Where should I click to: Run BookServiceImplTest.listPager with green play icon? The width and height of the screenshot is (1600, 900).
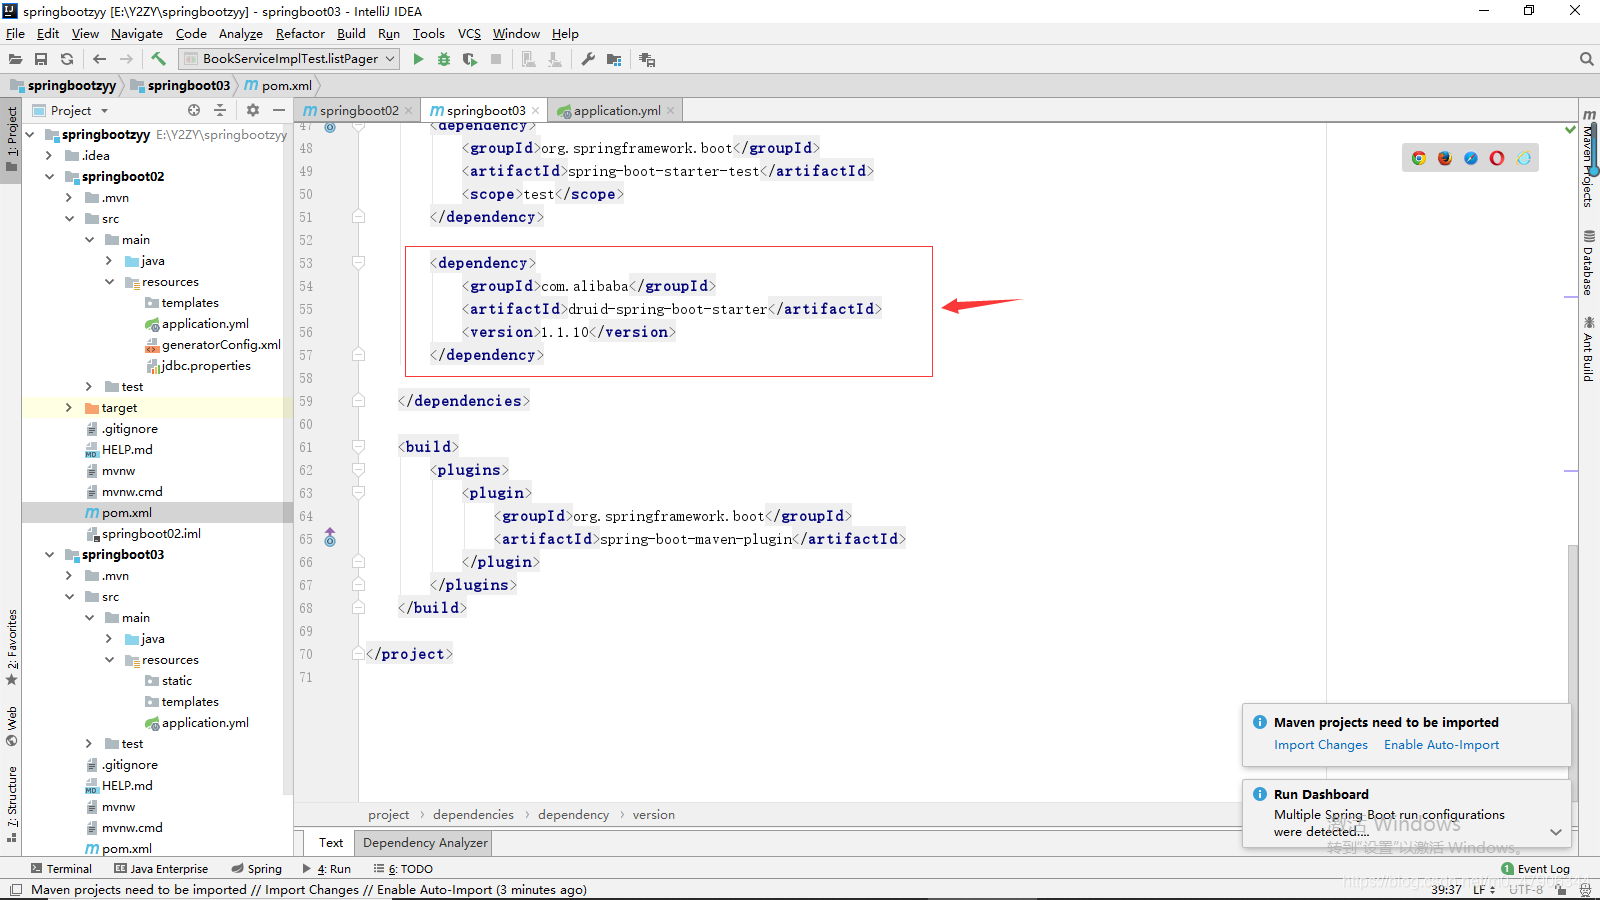click(x=418, y=59)
